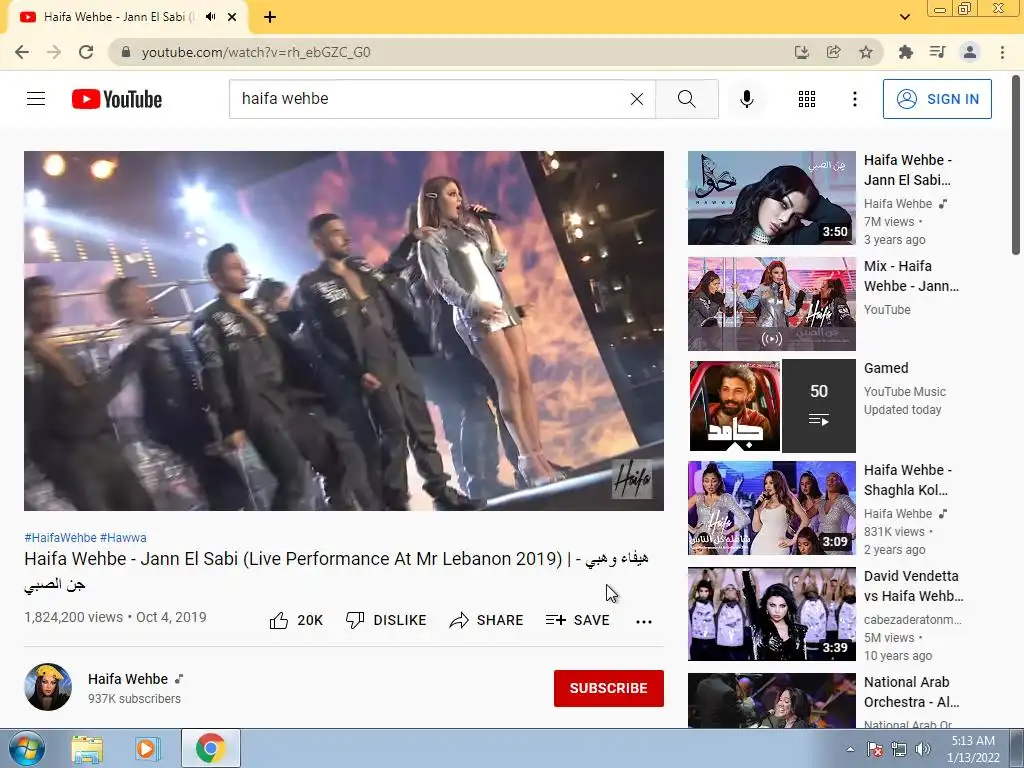Viewport: 1024px width, 768px height.
Task: Click the cabezaderatonm... channel name
Action: (x=912, y=619)
